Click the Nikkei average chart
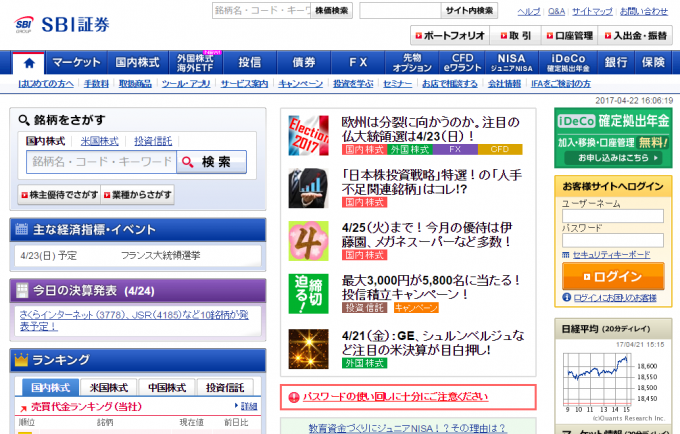This screenshot has height=434, width=680. click(613, 382)
